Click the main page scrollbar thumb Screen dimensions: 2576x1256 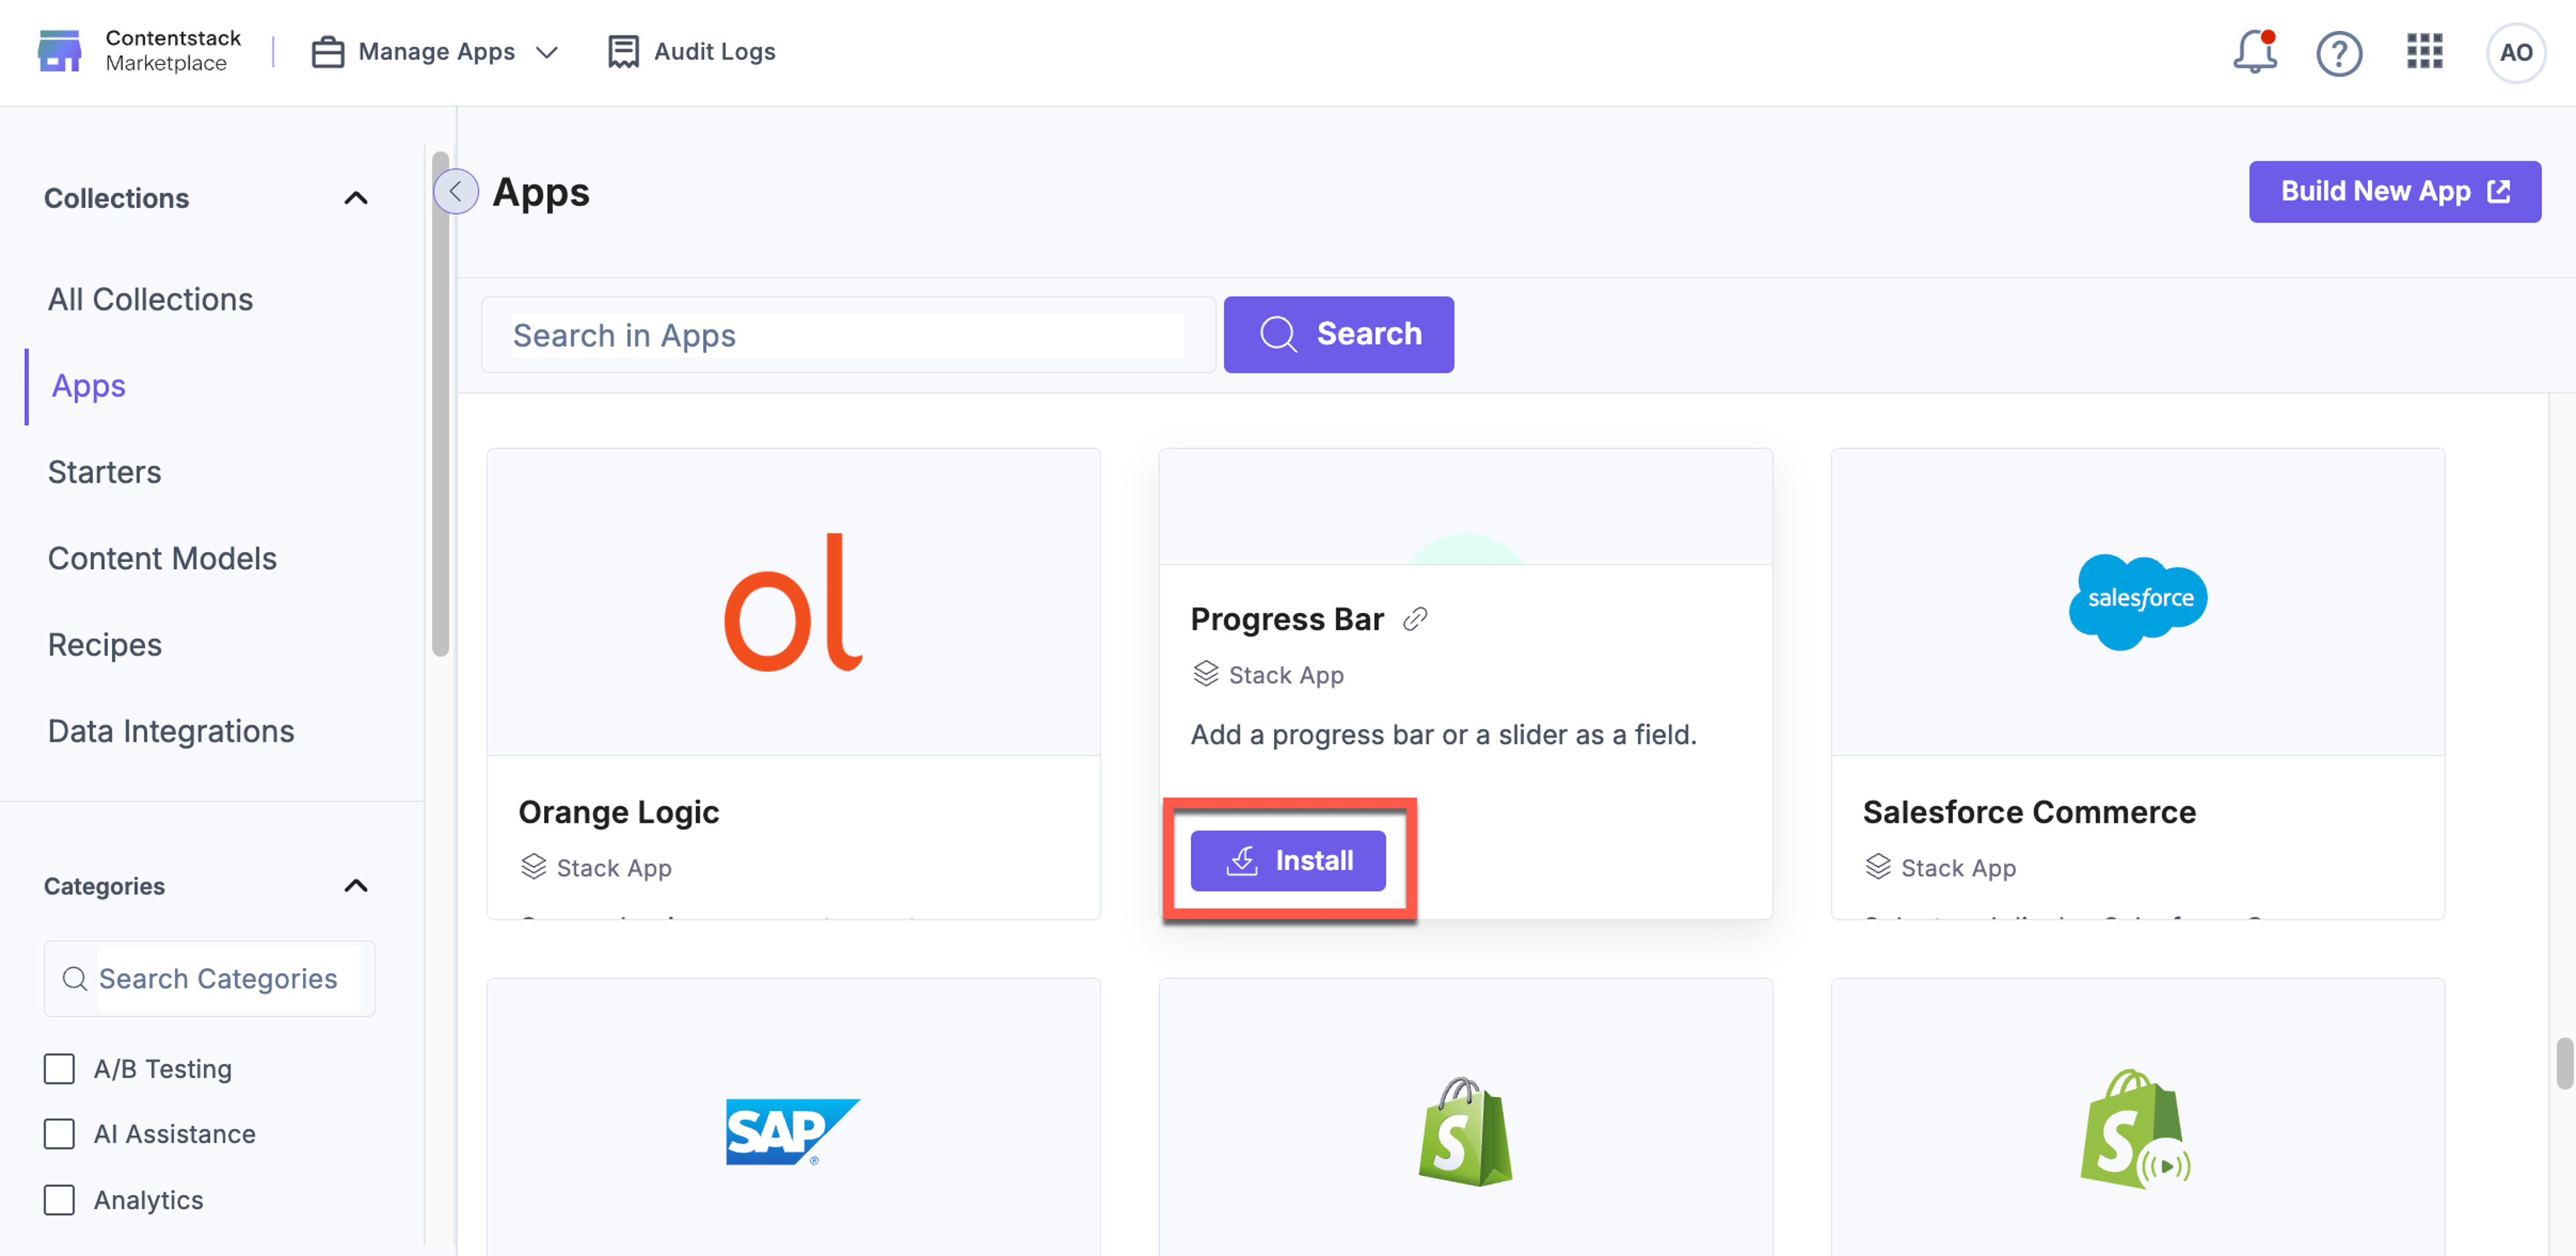[2565, 1063]
